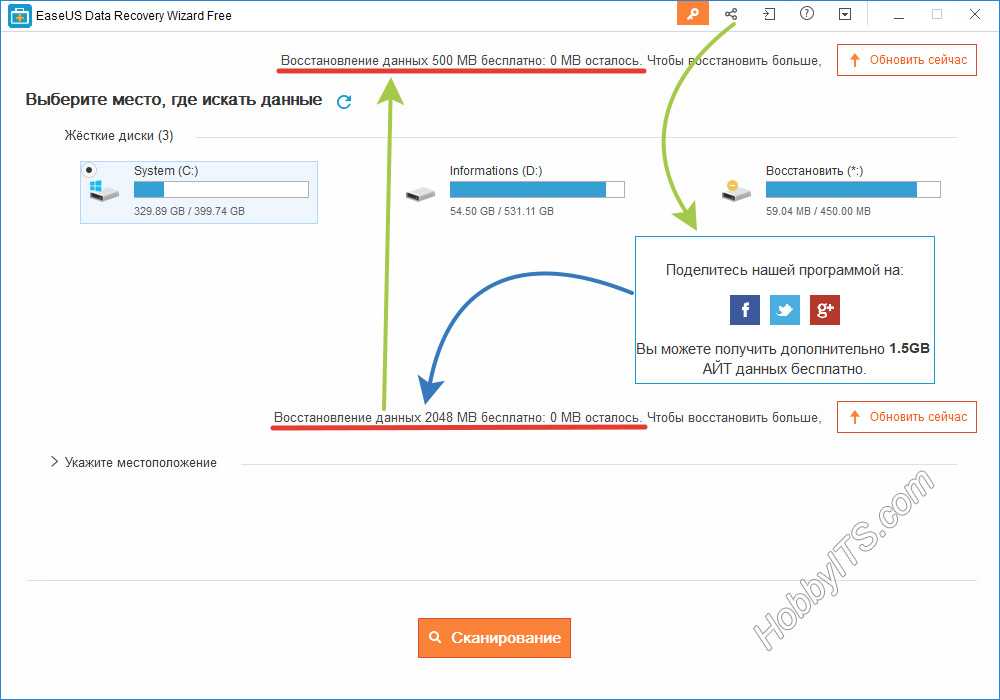
Task: Refresh the disk list with the refresh icon
Action: (344, 101)
